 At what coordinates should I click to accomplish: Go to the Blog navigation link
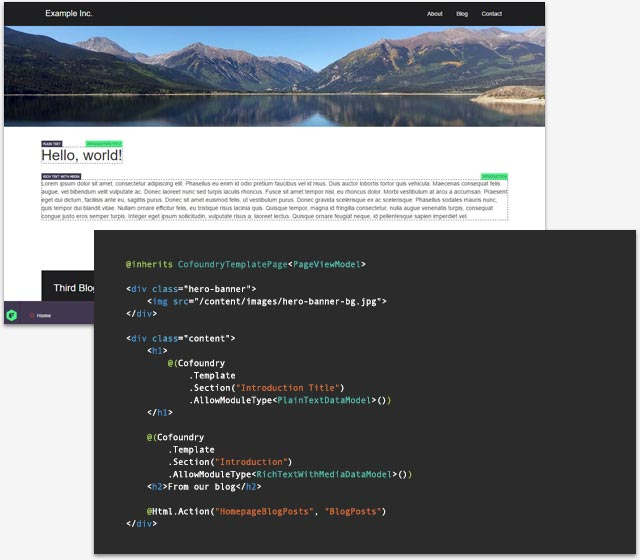[462, 14]
